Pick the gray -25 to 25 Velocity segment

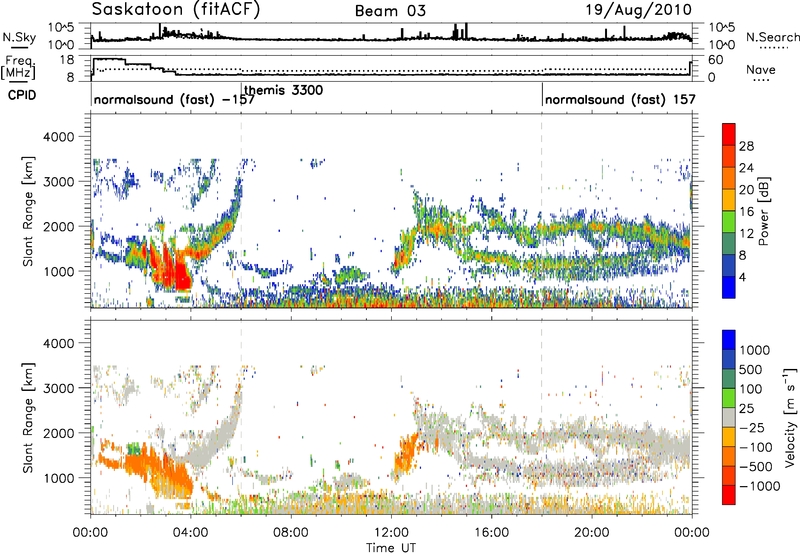(x=729, y=418)
